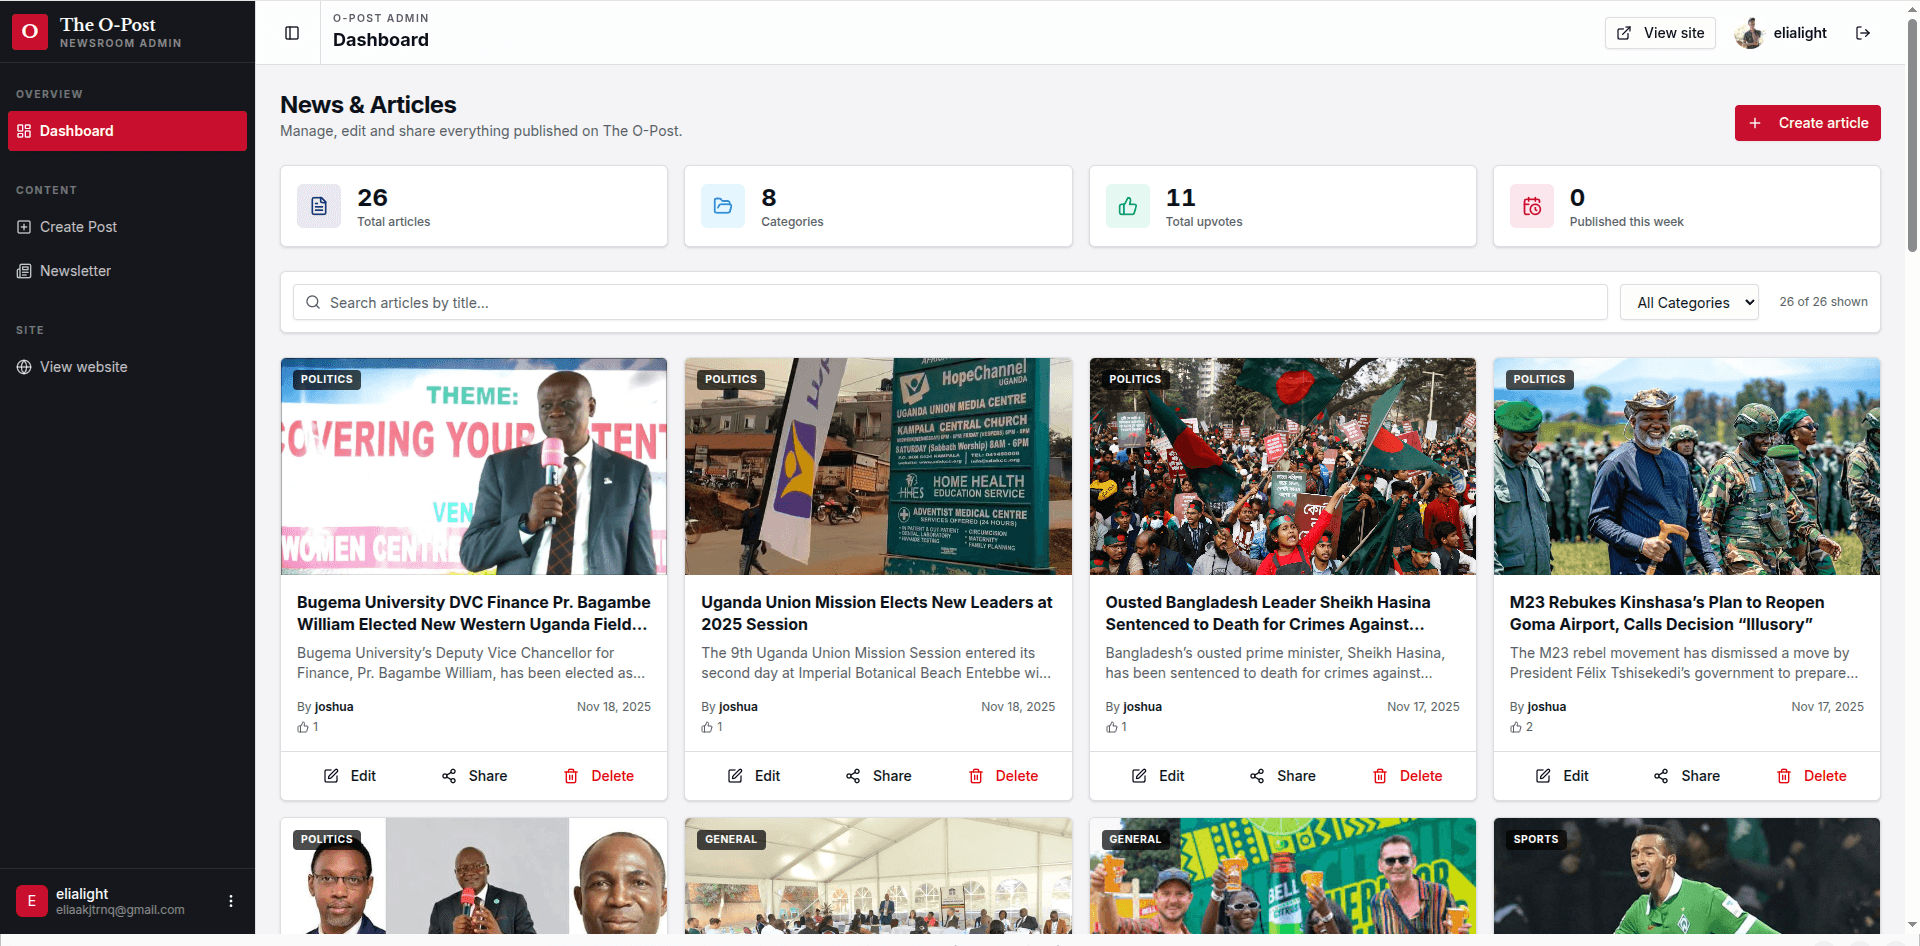
Task: Click upvote icon on Sheikh Hasina article
Action: tap(1112, 727)
